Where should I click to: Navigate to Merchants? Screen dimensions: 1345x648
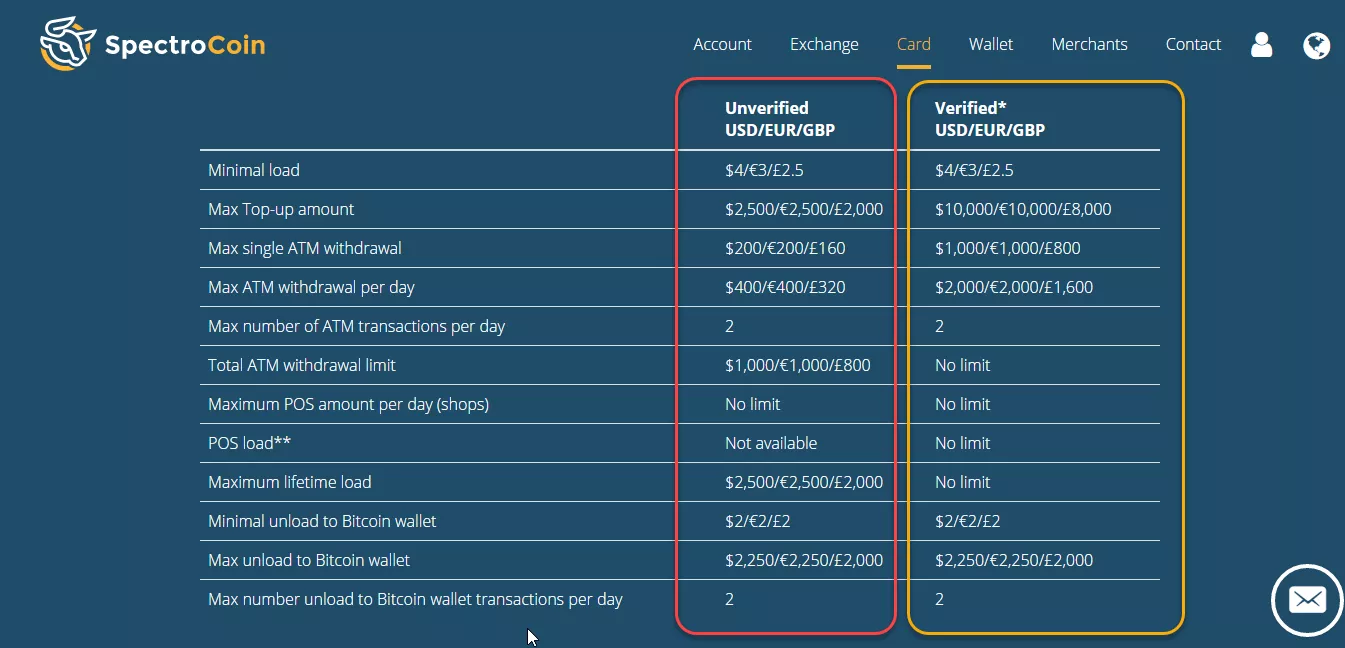click(1089, 44)
